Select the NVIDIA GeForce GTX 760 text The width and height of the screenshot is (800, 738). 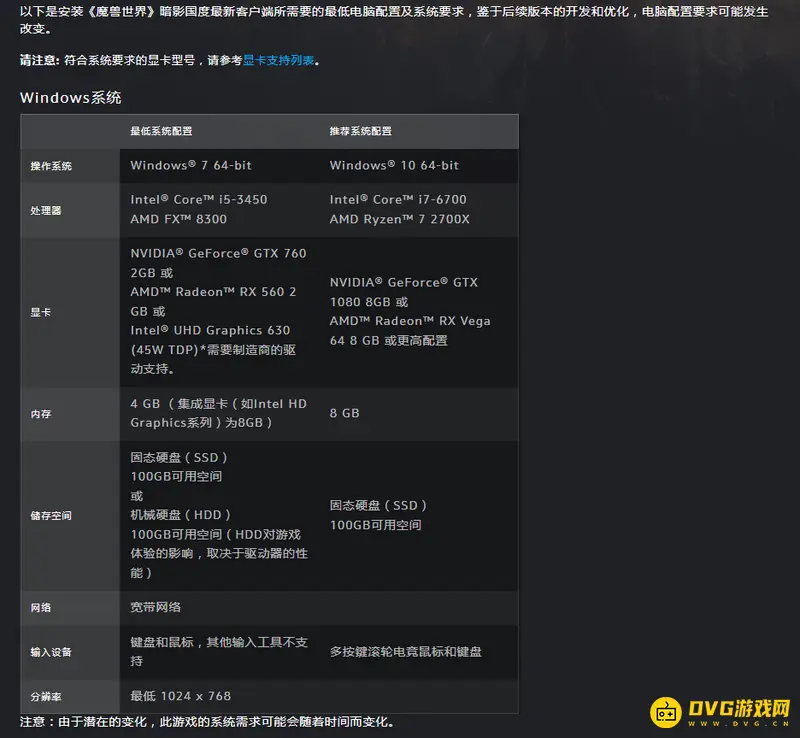pos(218,253)
